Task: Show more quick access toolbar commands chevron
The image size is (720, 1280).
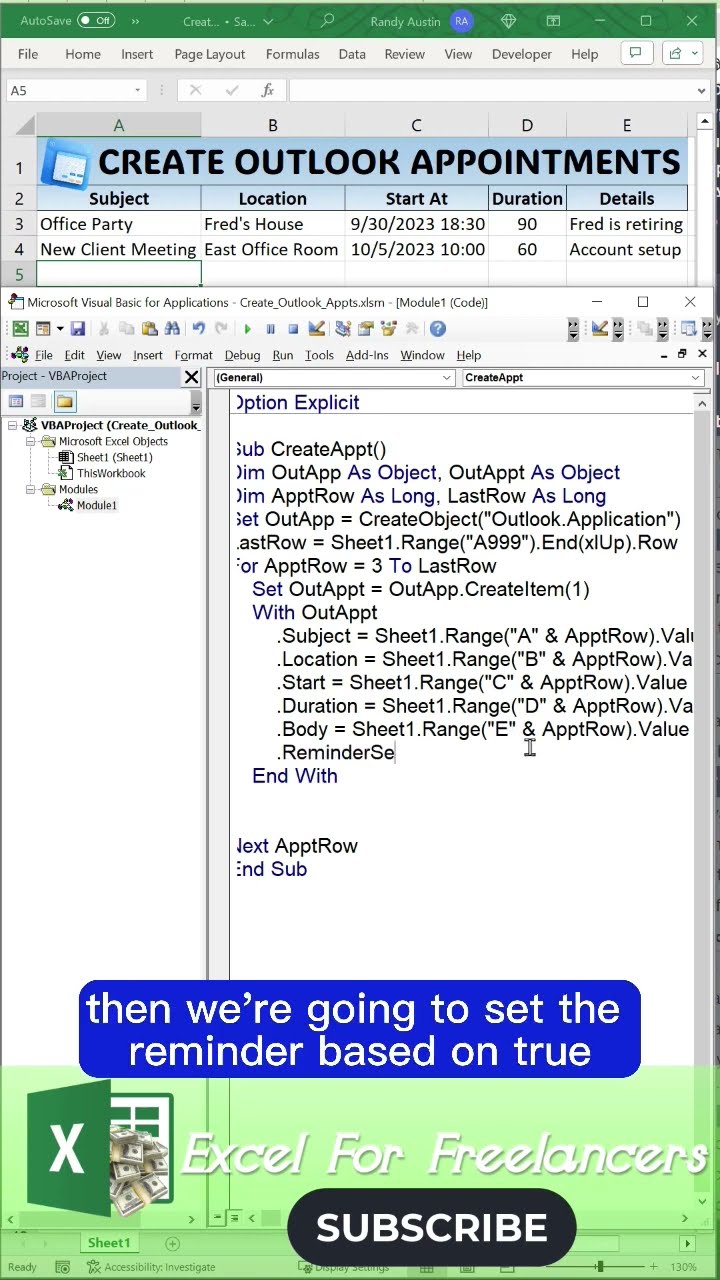Action: [x=135, y=20]
